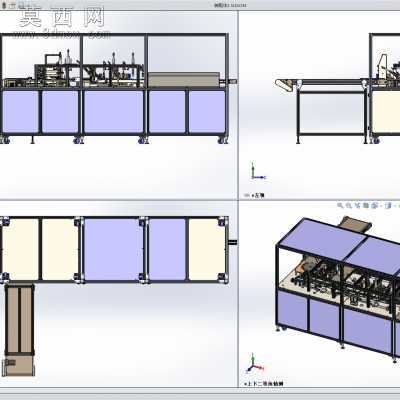Click the coordinate triad in left view
Image resolution: width=400 pixels, height=400 pixels.
pos(258,171)
